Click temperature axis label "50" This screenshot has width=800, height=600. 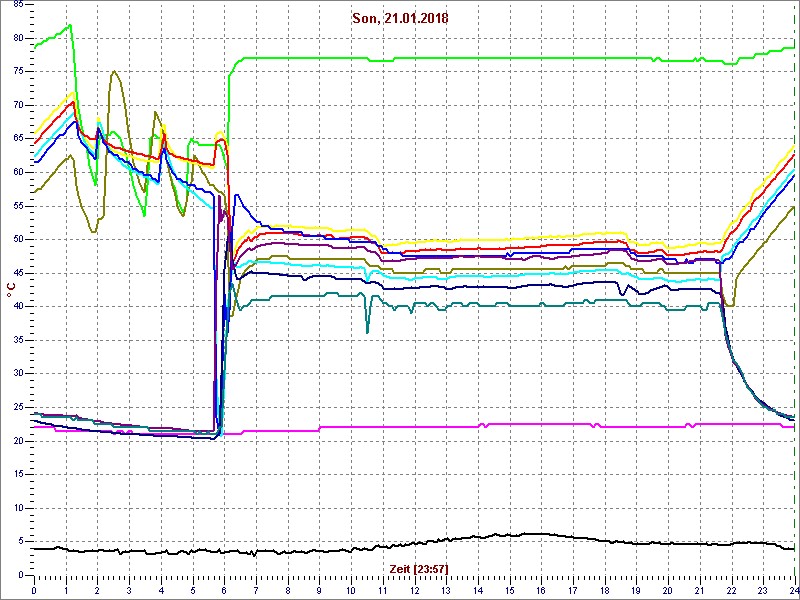(x=17, y=240)
